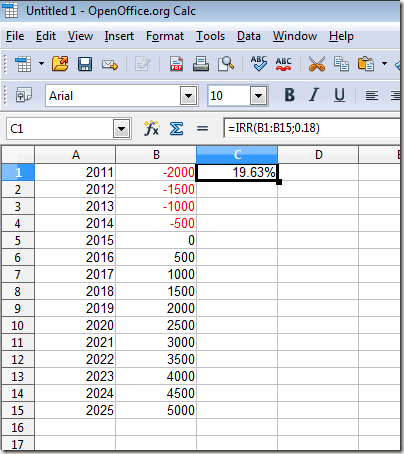Image resolution: width=404 pixels, height=454 pixels.
Task: Click the Cut scissors icon
Action: click(317, 63)
